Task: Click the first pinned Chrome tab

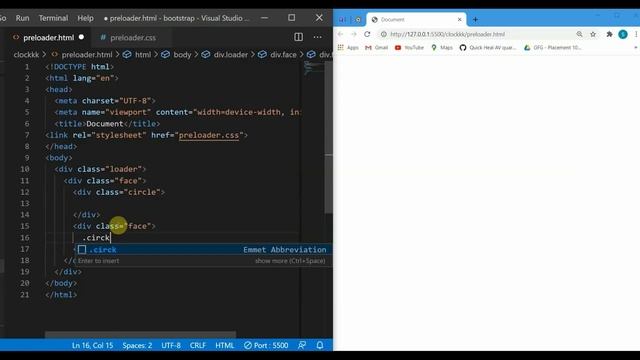Action: click(x=342, y=19)
